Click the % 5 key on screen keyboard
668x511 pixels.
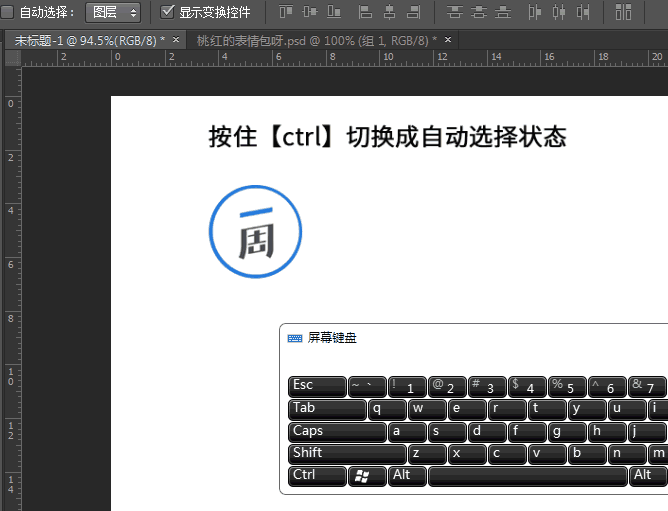pyautogui.click(x=567, y=387)
